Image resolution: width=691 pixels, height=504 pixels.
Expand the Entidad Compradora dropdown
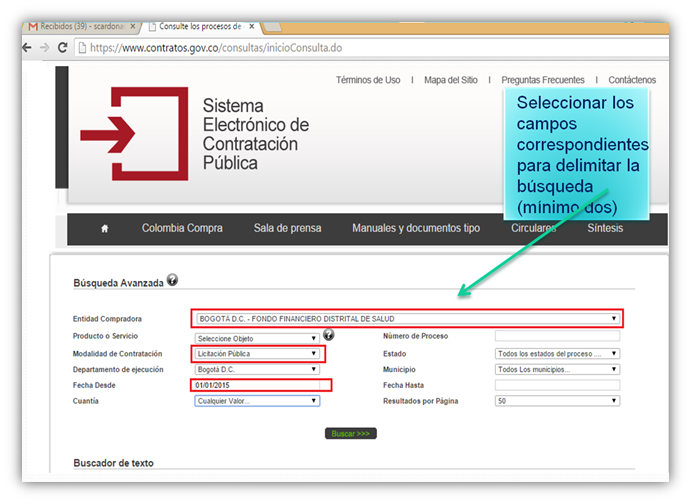click(x=408, y=319)
